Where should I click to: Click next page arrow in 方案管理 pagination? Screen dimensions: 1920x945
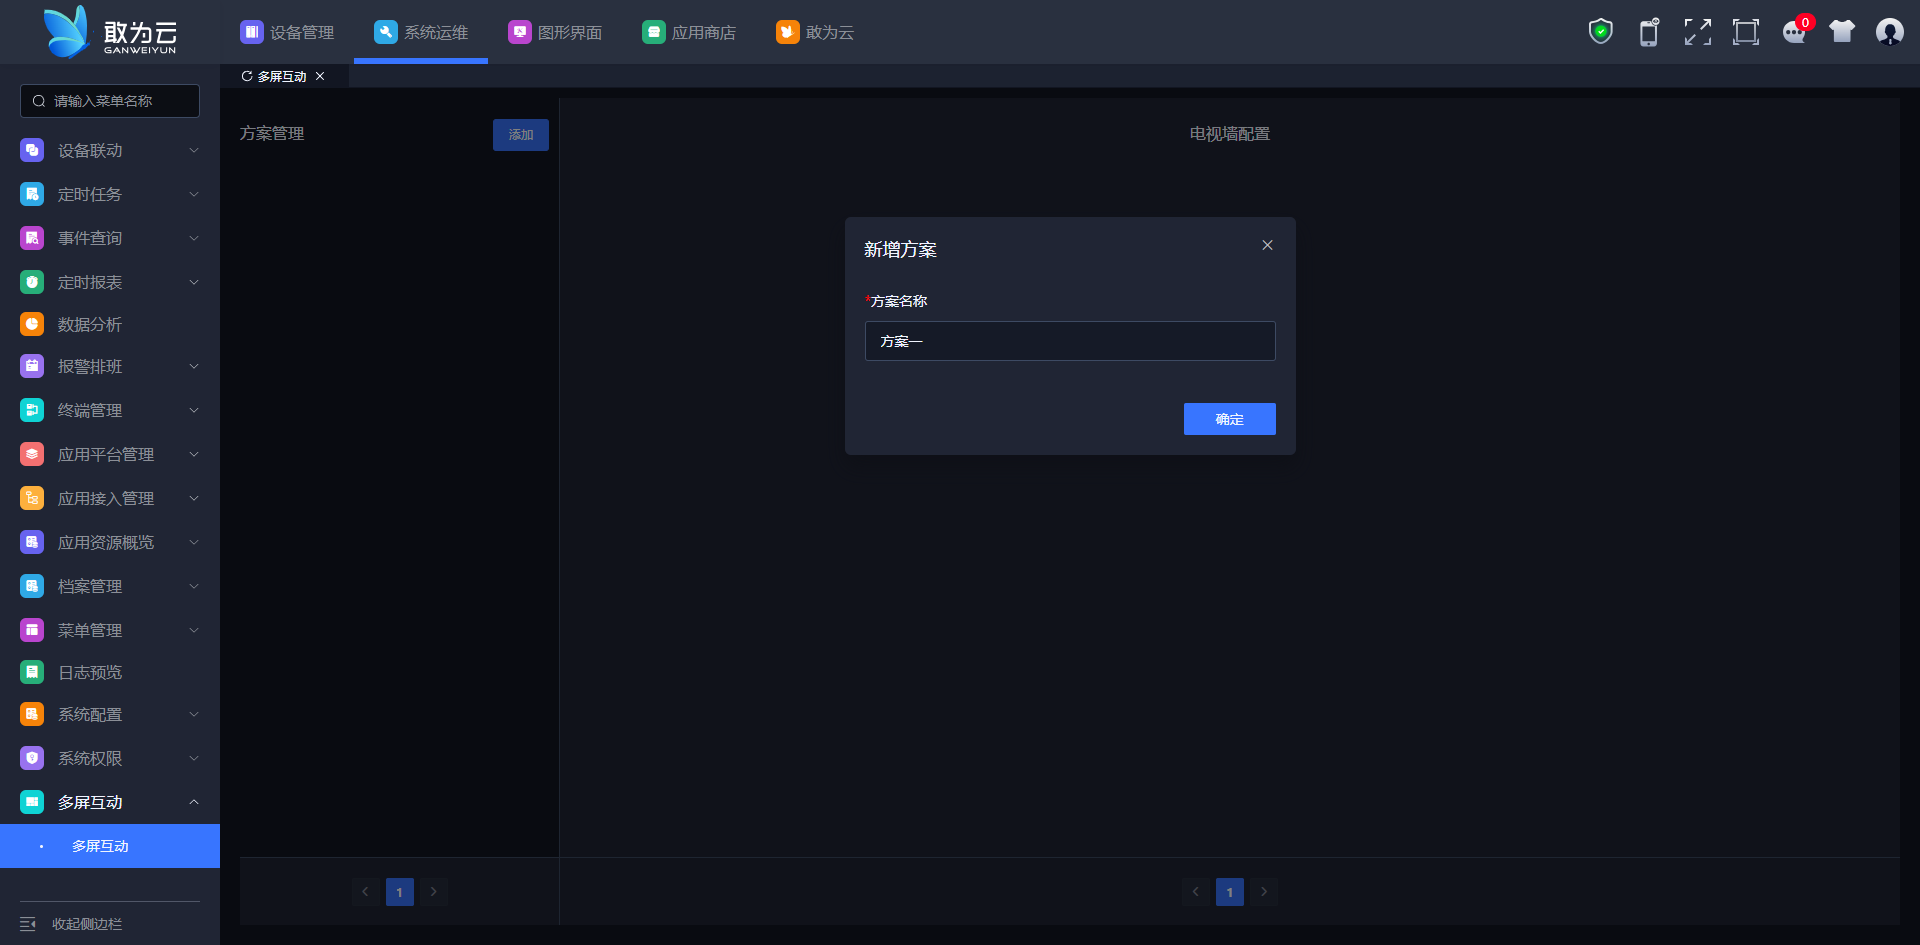click(433, 892)
